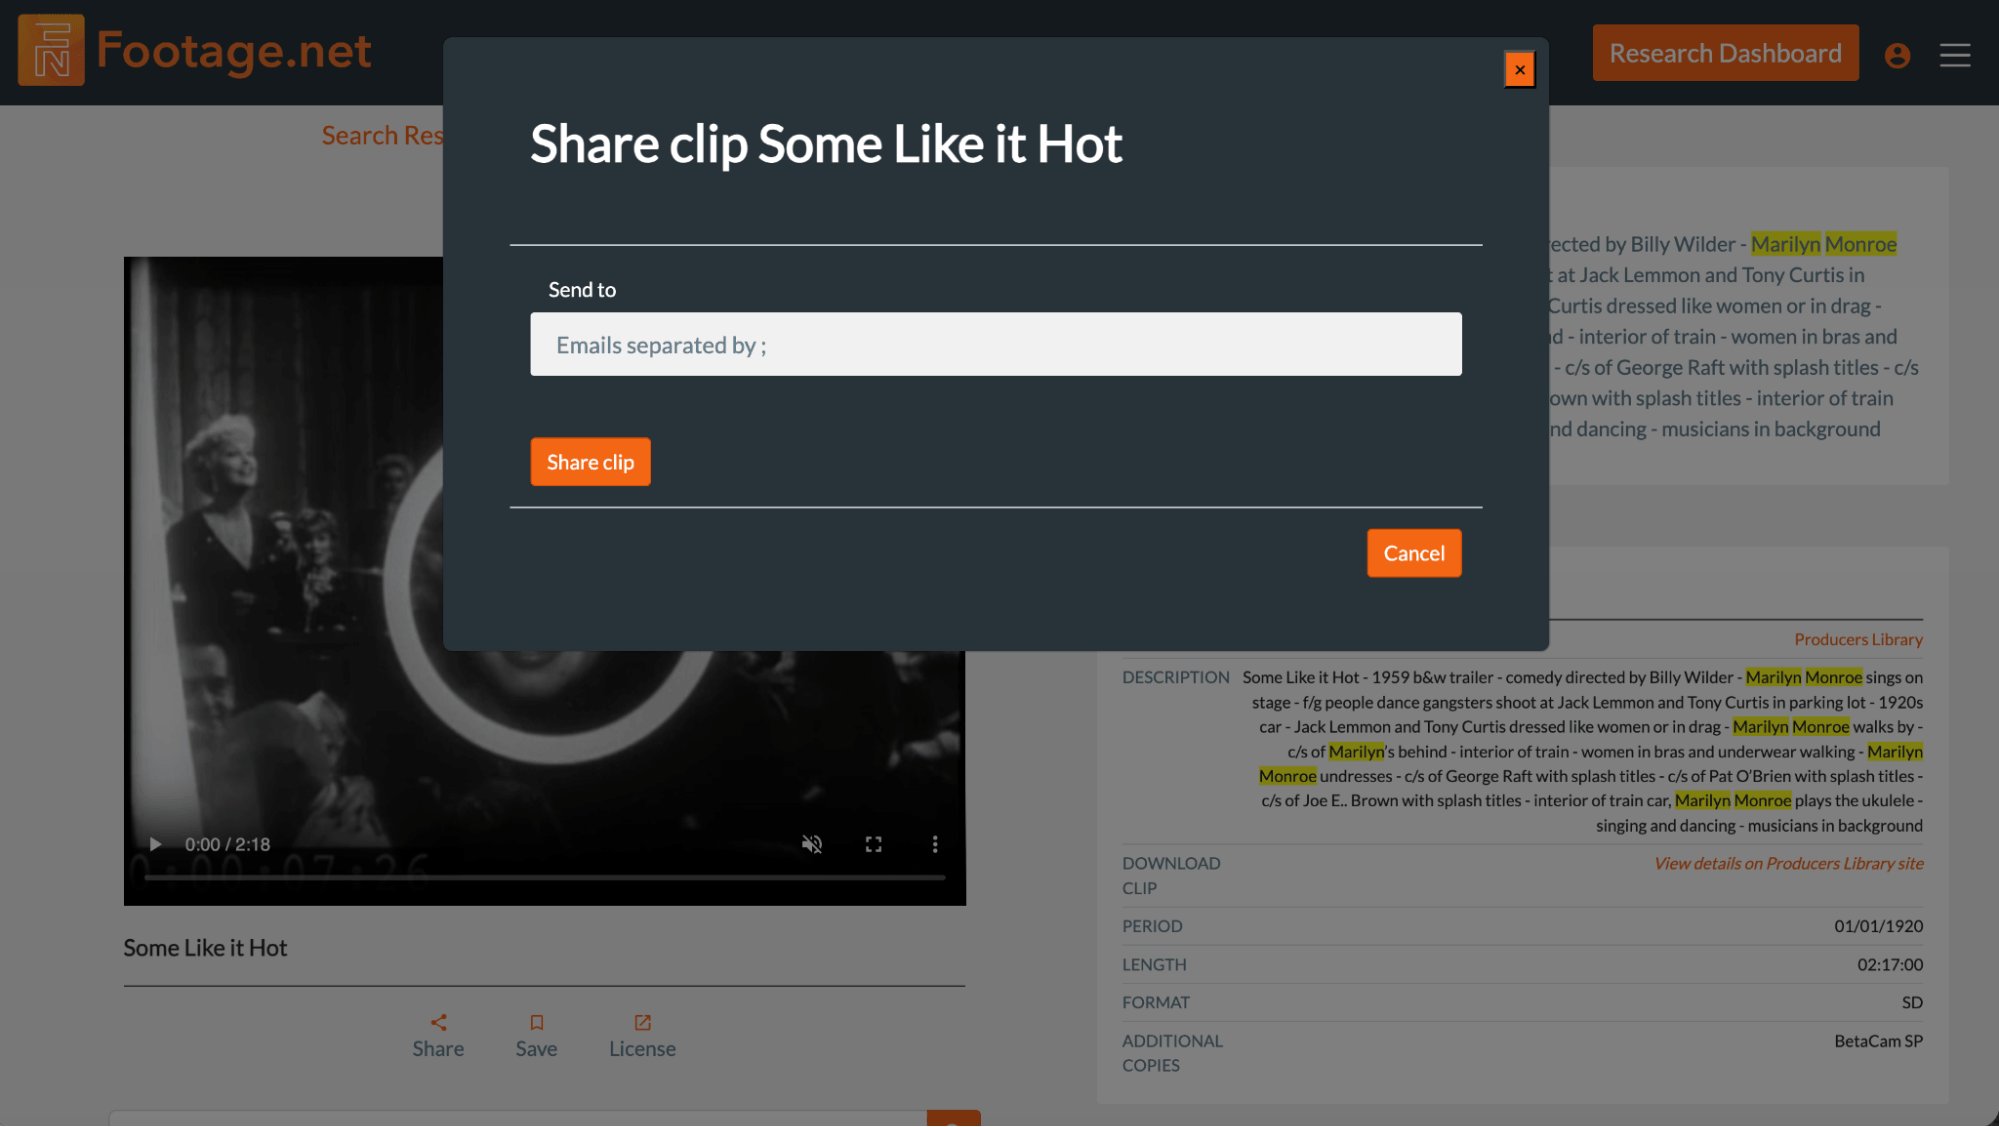1999x1127 pixels.
Task: Click the orange Share clip button
Action: (590, 462)
